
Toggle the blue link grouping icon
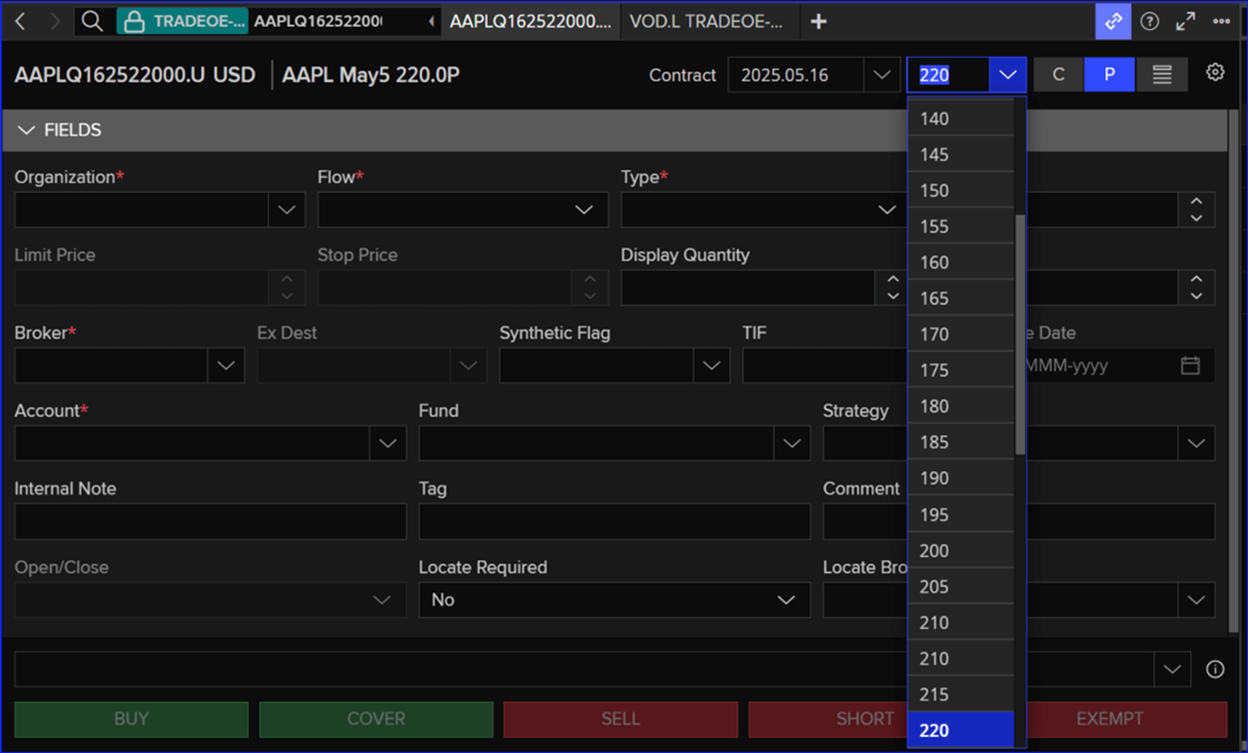click(1113, 20)
